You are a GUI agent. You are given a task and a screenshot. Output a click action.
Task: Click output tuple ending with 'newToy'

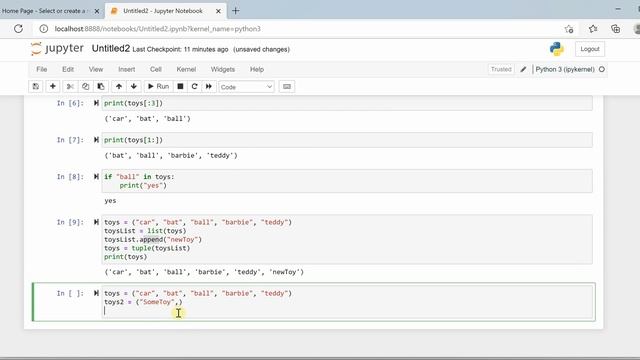(204, 272)
